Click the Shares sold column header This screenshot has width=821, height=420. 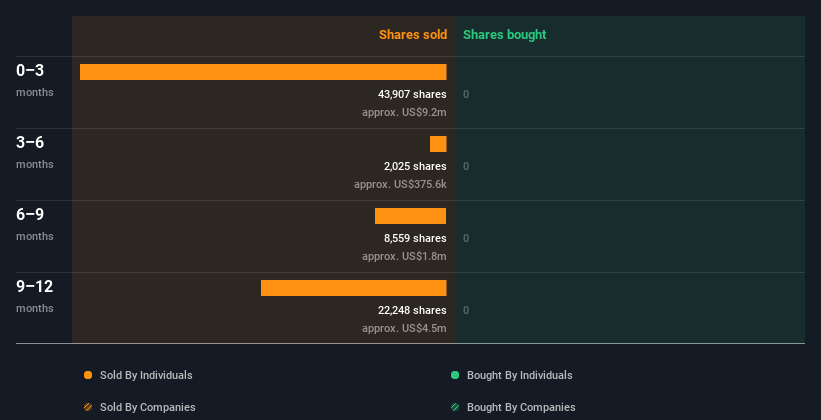(413, 35)
